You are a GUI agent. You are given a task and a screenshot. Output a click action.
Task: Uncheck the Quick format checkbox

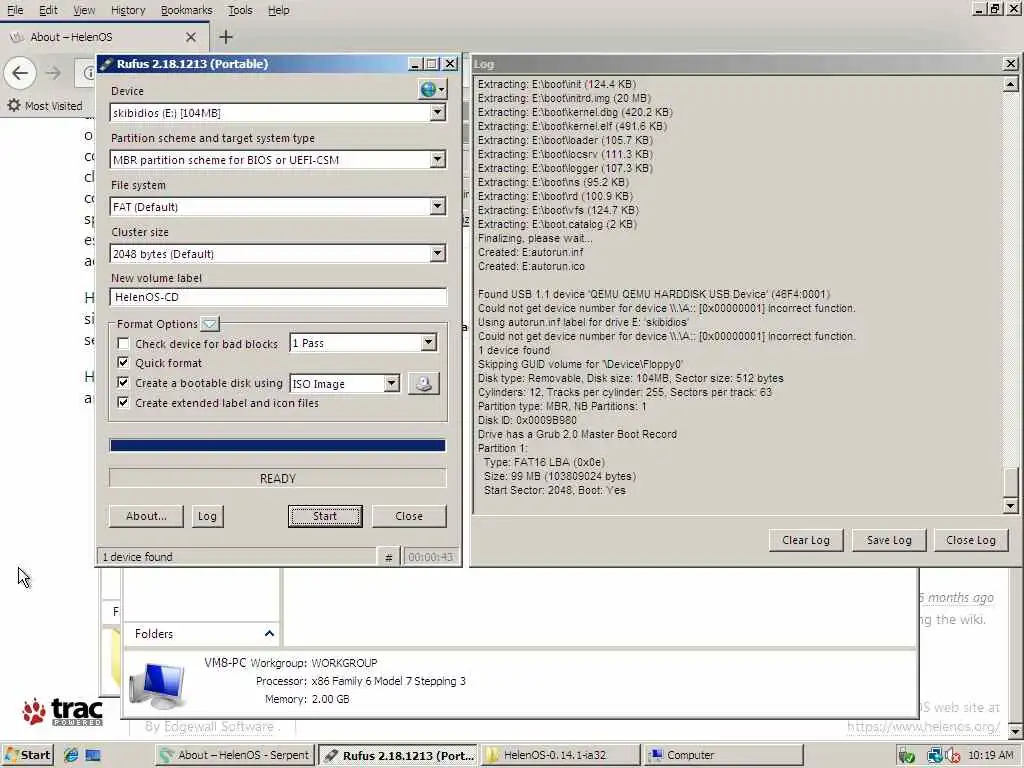[x=123, y=362]
